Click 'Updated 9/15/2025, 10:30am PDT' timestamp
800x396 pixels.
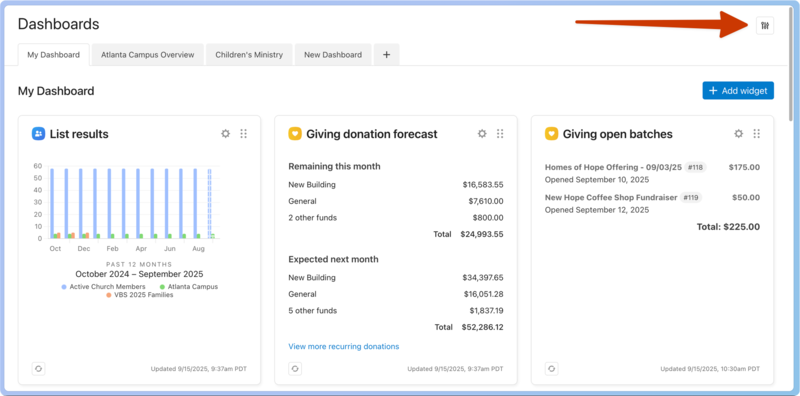(x=710, y=368)
